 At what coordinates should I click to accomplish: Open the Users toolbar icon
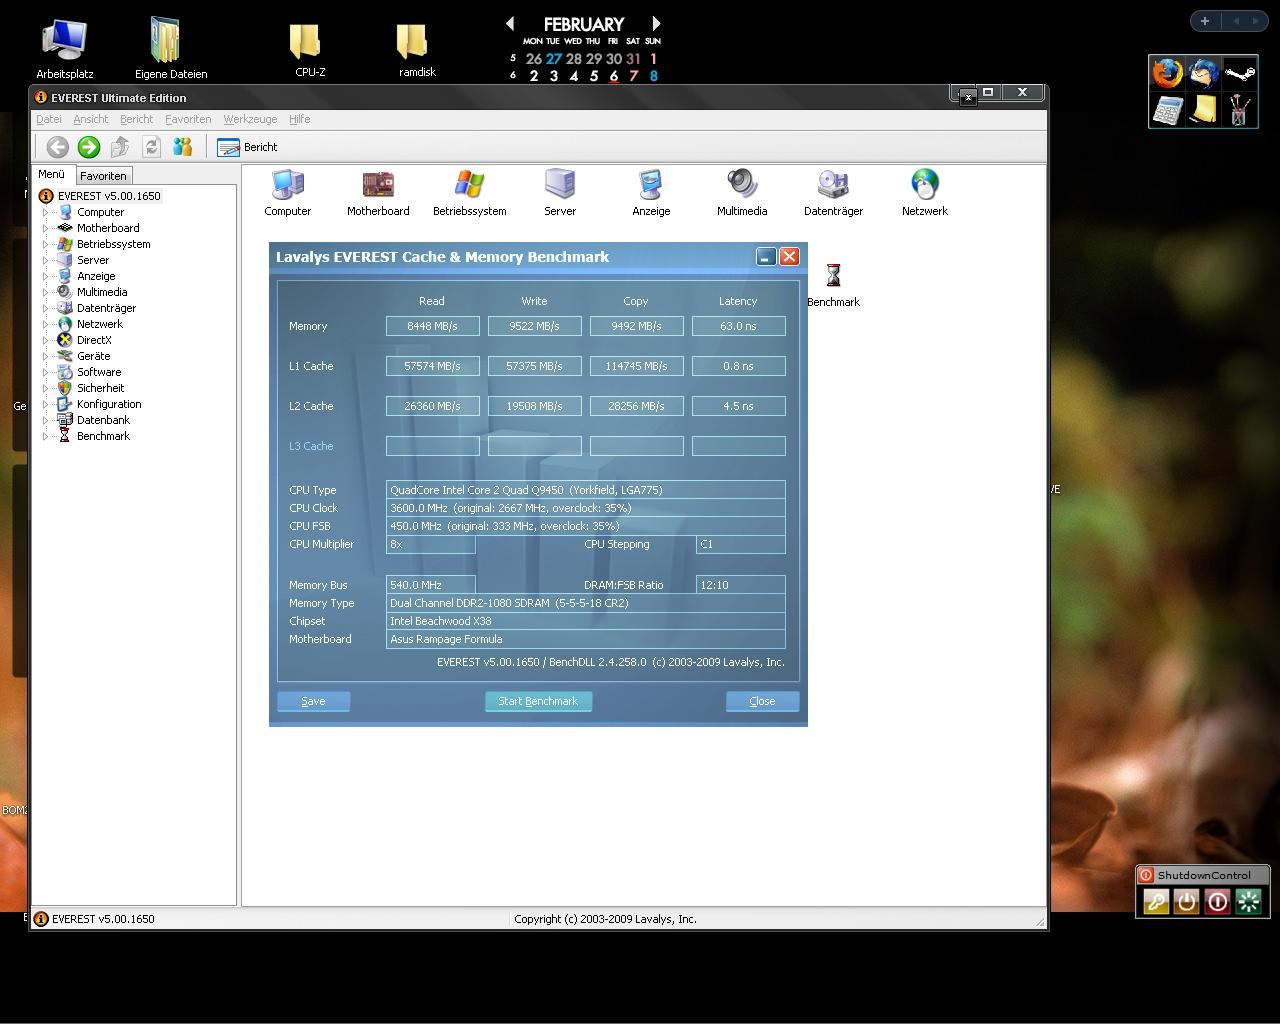click(x=182, y=147)
